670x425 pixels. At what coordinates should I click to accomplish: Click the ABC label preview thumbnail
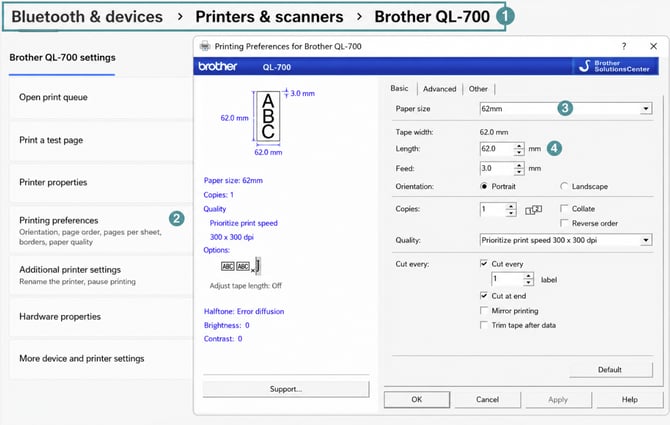pos(268,116)
